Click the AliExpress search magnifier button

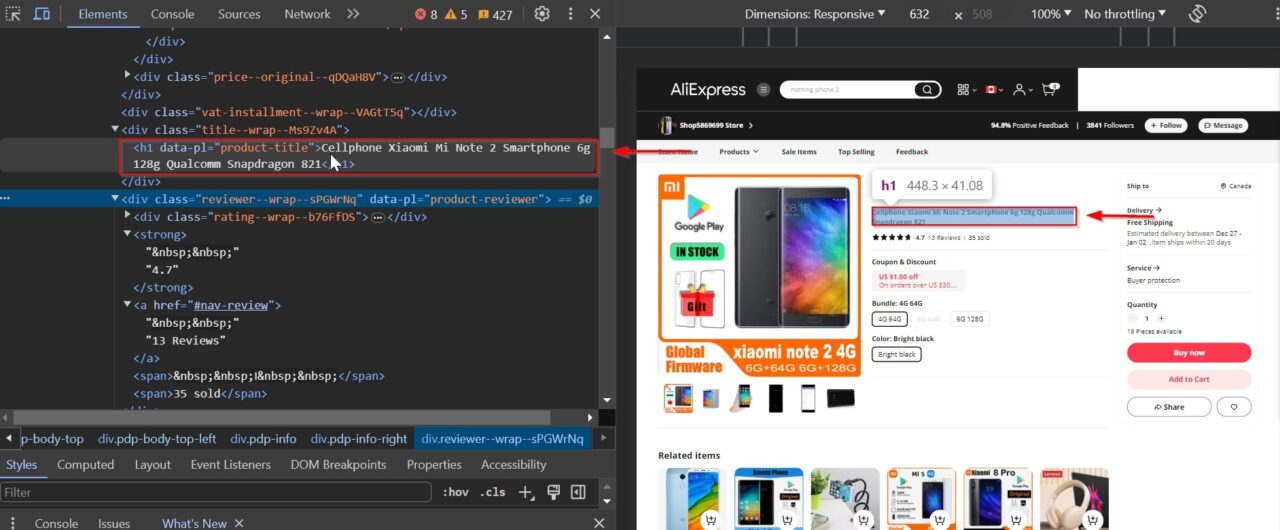pos(927,89)
